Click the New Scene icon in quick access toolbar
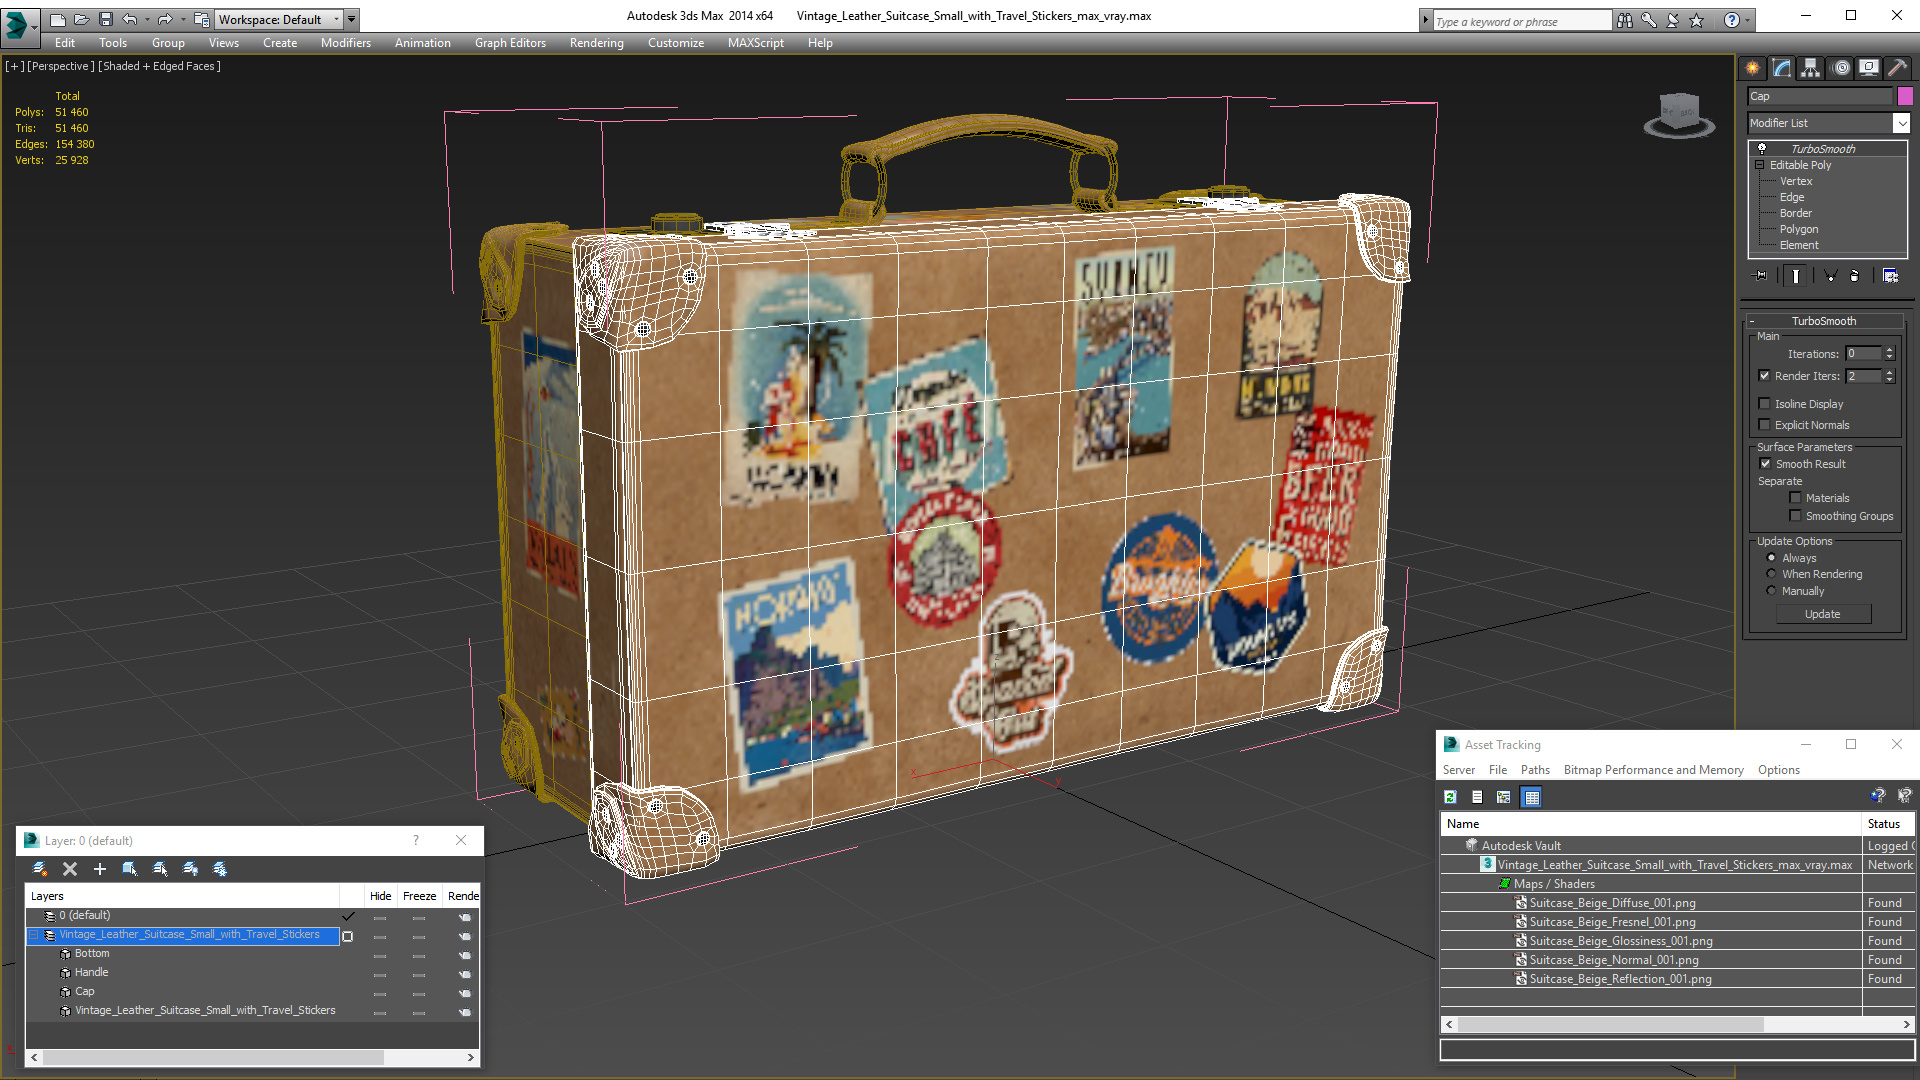1920x1080 pixels. [x=58, y=19]
